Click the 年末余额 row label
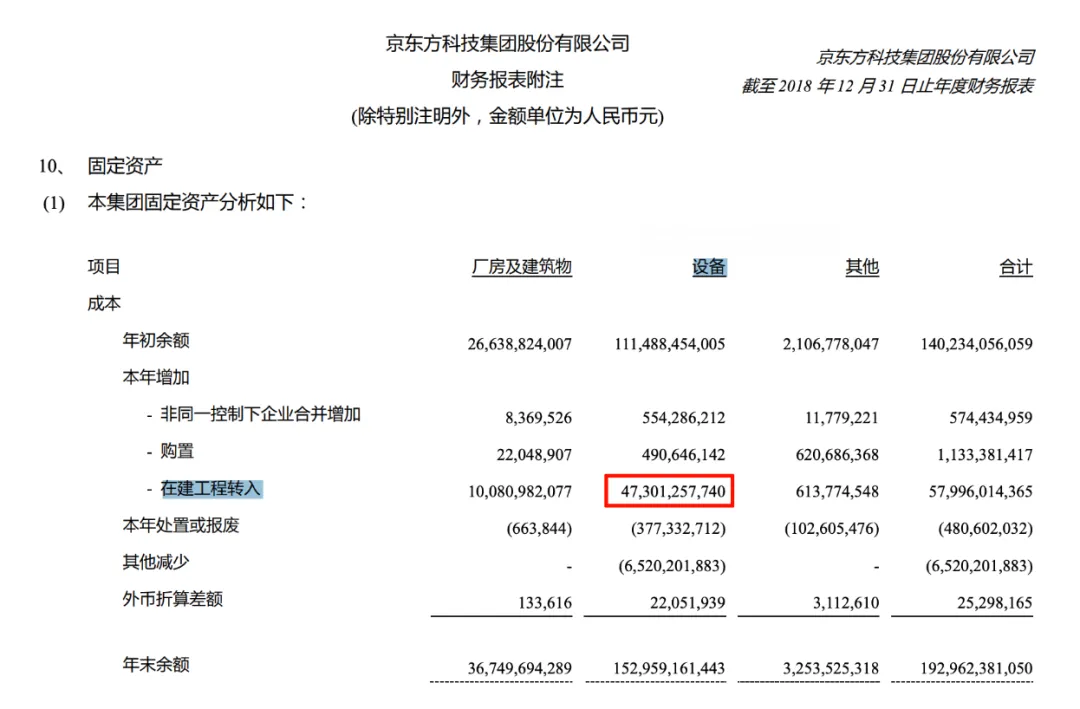This screenshot has height=709, width=1080. pyautogui.click(x=156, y=665)
